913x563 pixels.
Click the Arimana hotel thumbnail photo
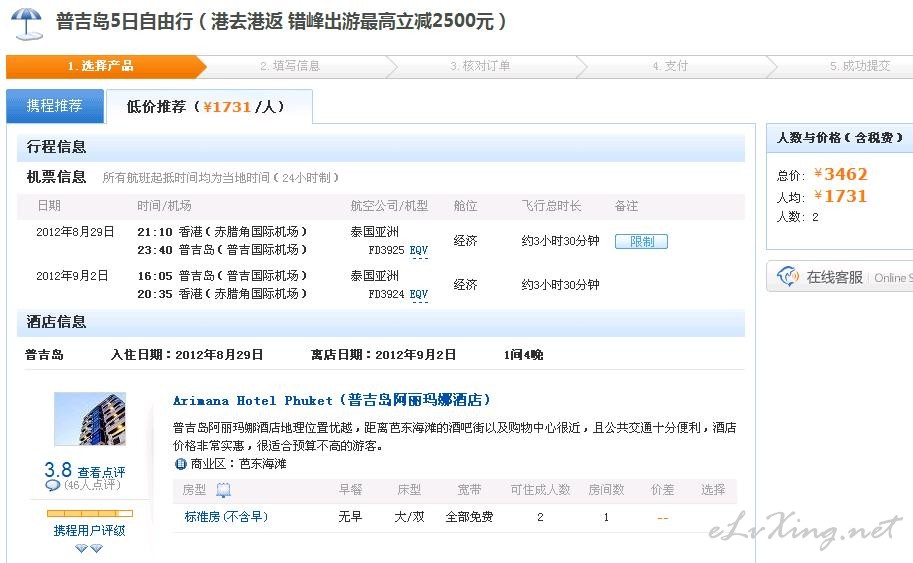click(x=90, y=419)
